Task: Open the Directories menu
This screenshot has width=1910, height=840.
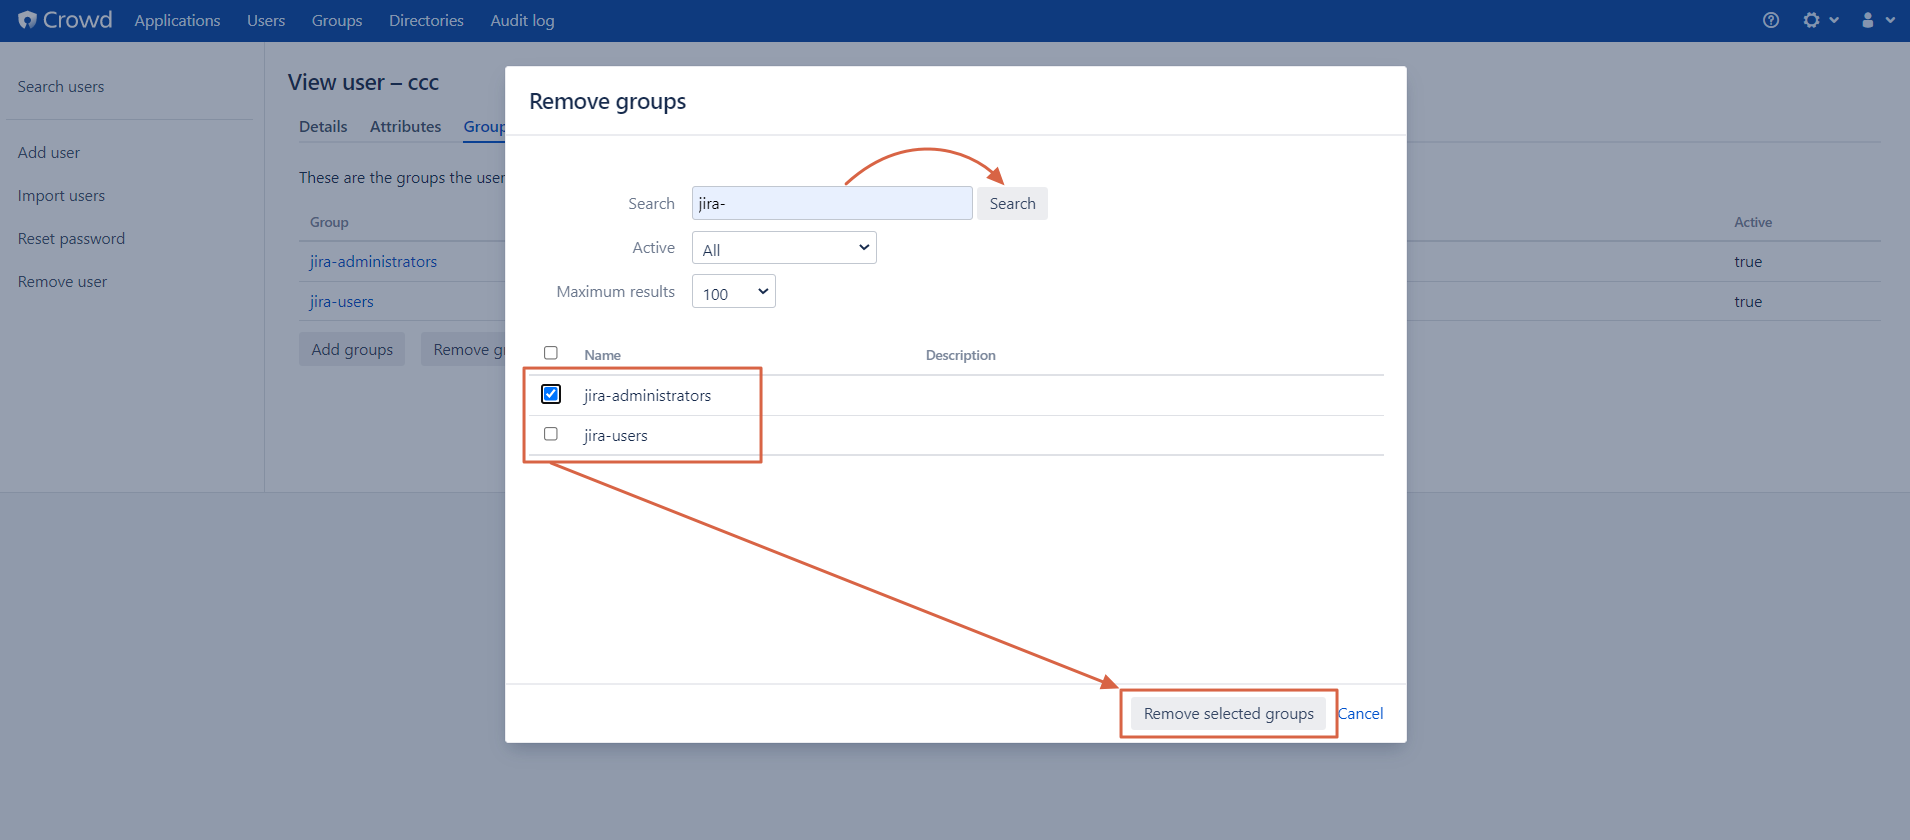Action: 426,20
